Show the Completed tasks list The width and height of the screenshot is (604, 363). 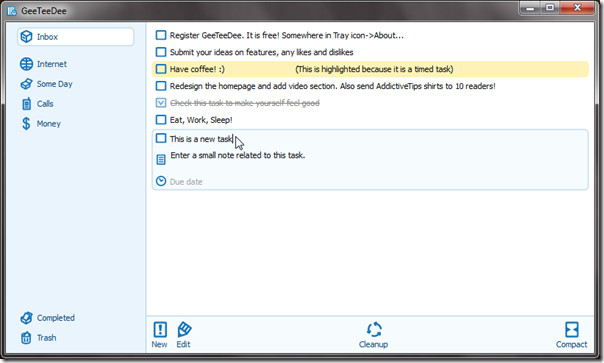(x=56, y=318)
